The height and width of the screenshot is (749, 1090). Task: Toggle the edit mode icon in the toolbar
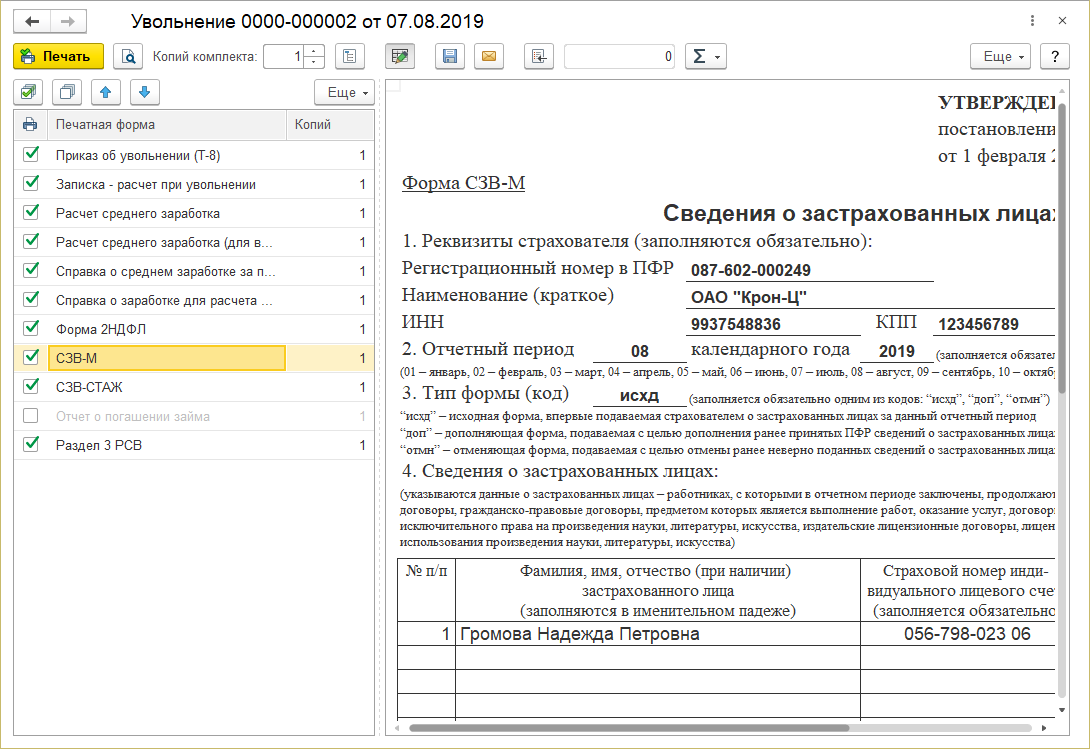[400, 57]
